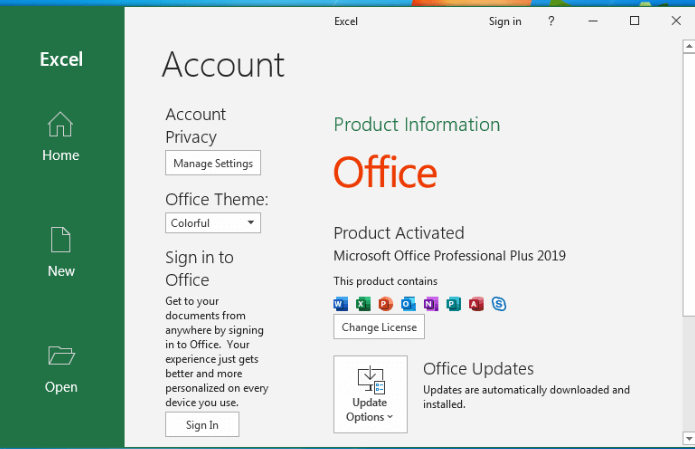Viewport: 695px width, 449px height.
Task: Click the Sign In button
Action: tap(202, 425)
